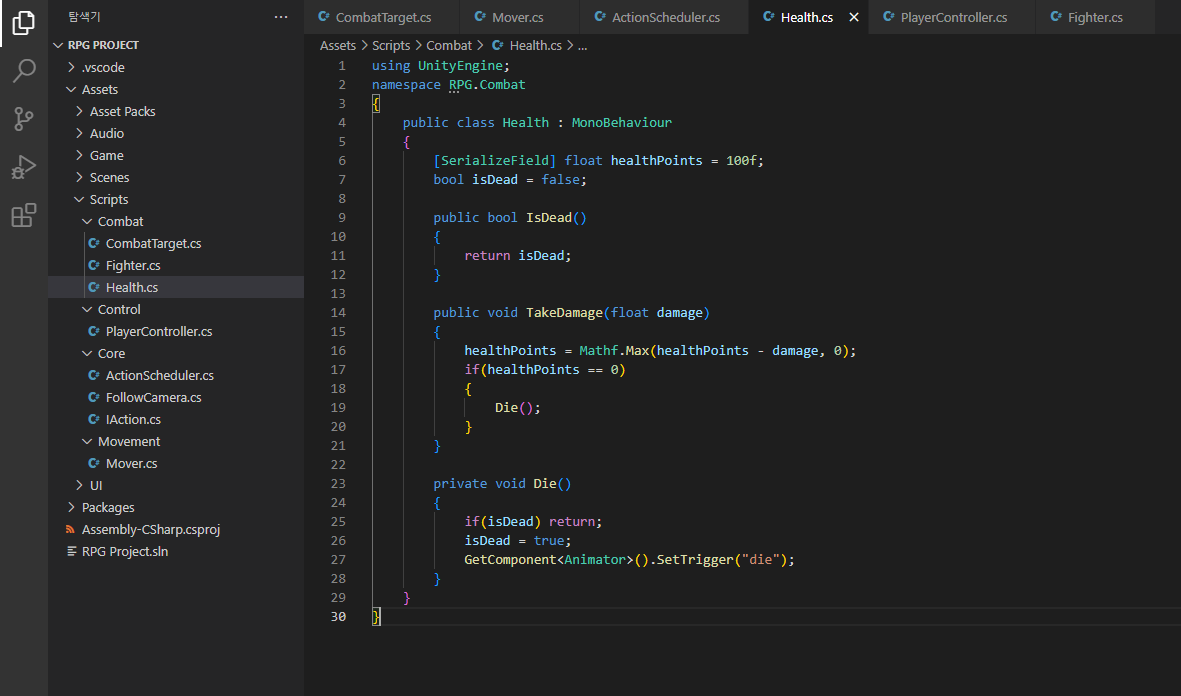Close the Health.cs editor tab
Image resolution: width=1181 pixels, height=696 pixels.
click(853, 18)
